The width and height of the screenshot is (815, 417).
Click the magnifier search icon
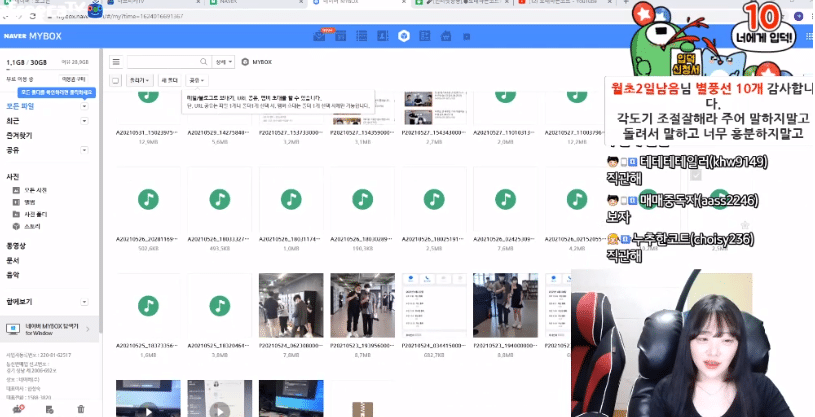pyautogui.click(x=204, y=62)
